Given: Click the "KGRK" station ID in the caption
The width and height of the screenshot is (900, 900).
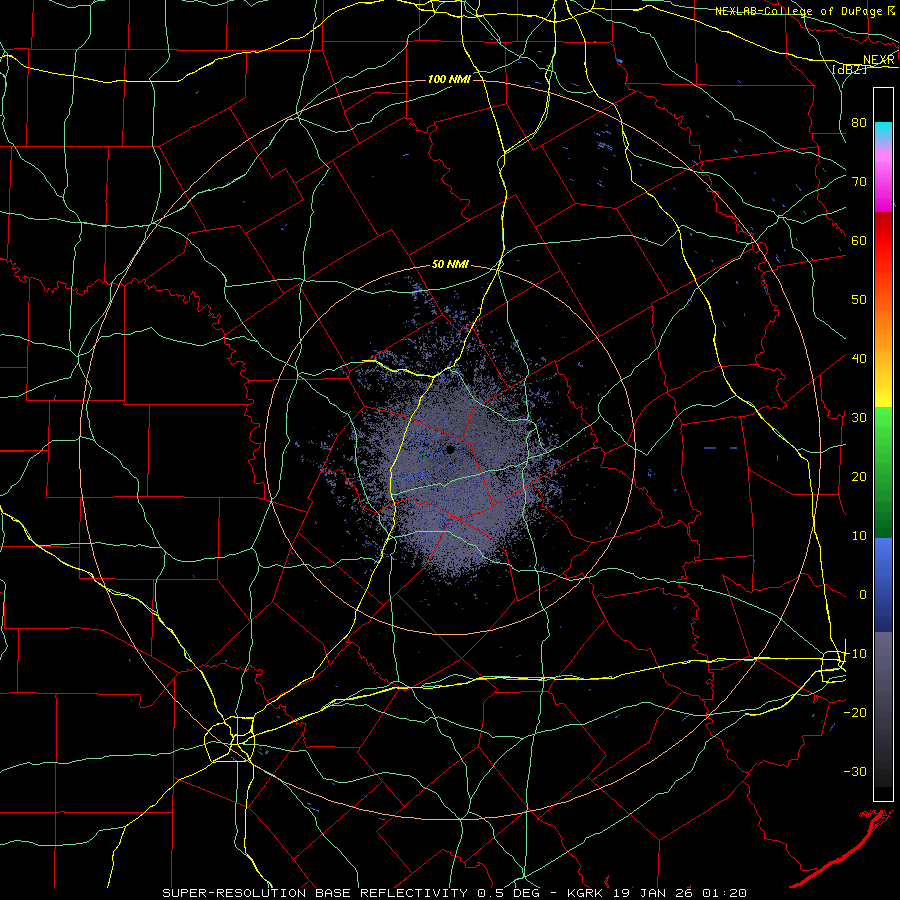Looking at the screenshot, I should tap(584, 893).
